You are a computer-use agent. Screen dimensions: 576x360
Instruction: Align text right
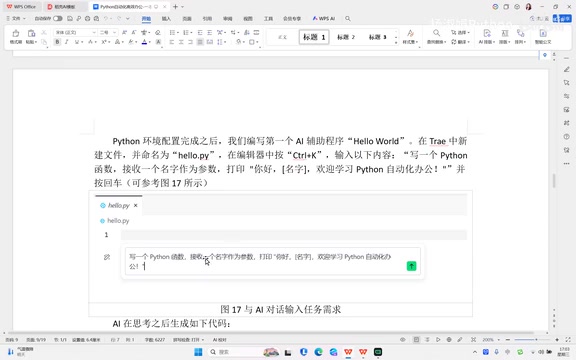tap(191, 42)
